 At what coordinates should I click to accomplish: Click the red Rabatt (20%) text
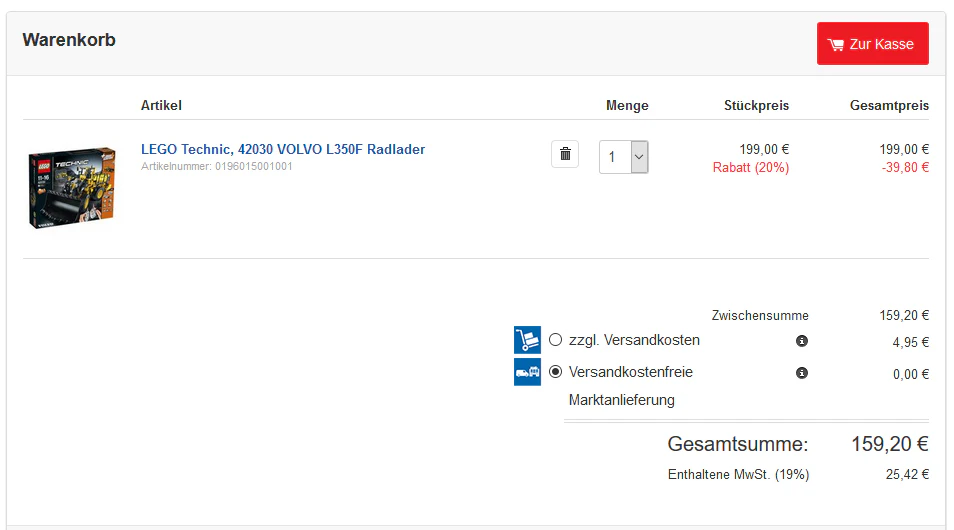(x=750, y=167)
